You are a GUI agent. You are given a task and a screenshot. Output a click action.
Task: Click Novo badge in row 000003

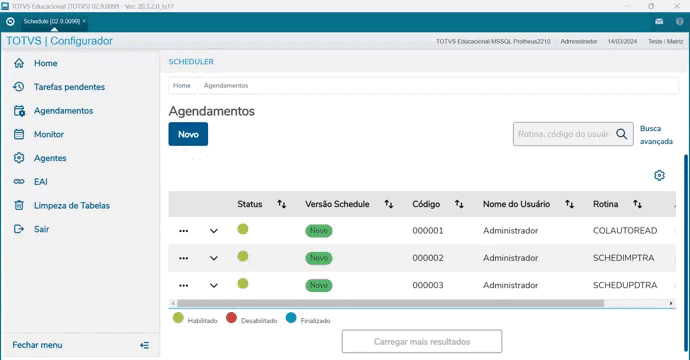click(319, 285)
